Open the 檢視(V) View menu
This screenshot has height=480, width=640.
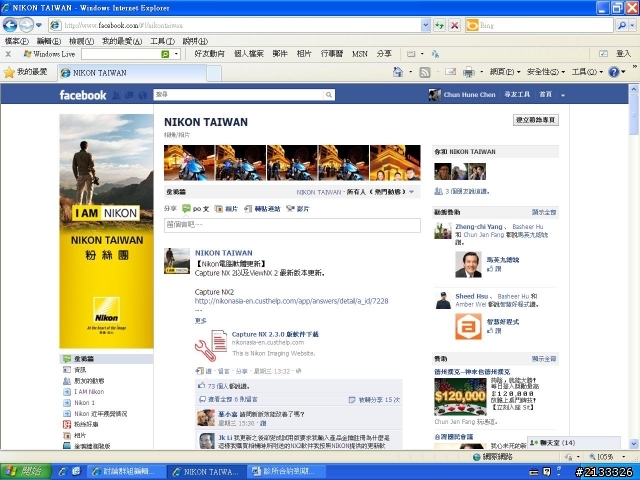81,41
